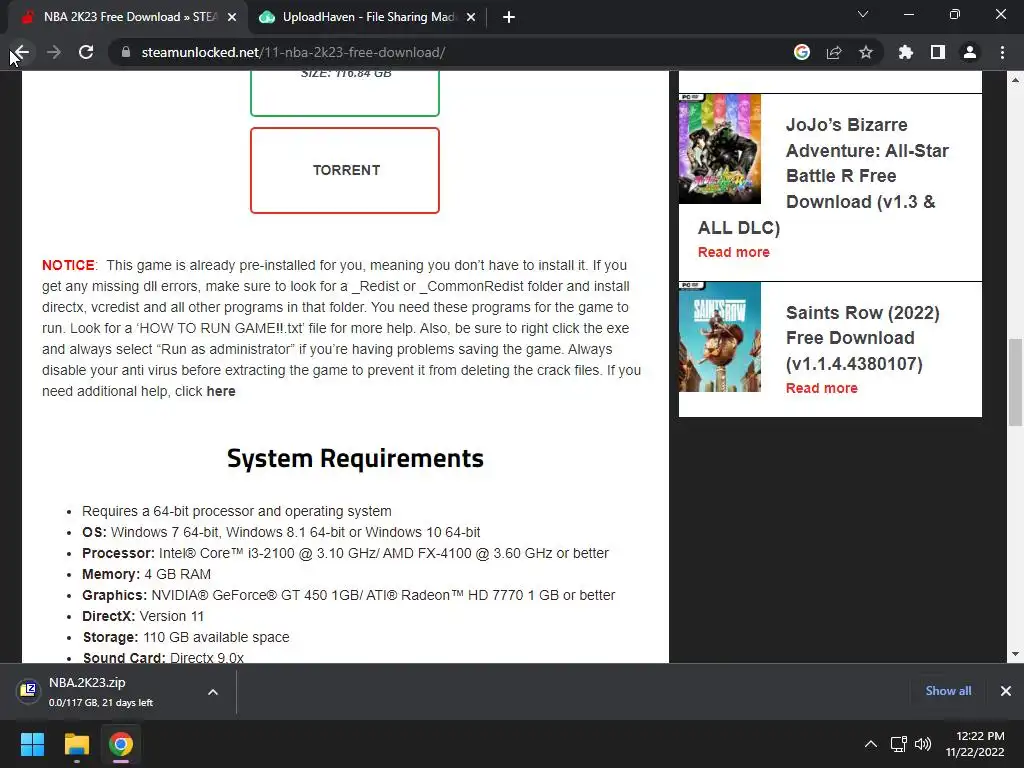
Task: Click the Chrome taskbar icon
Action: click(x=121, y=744)
